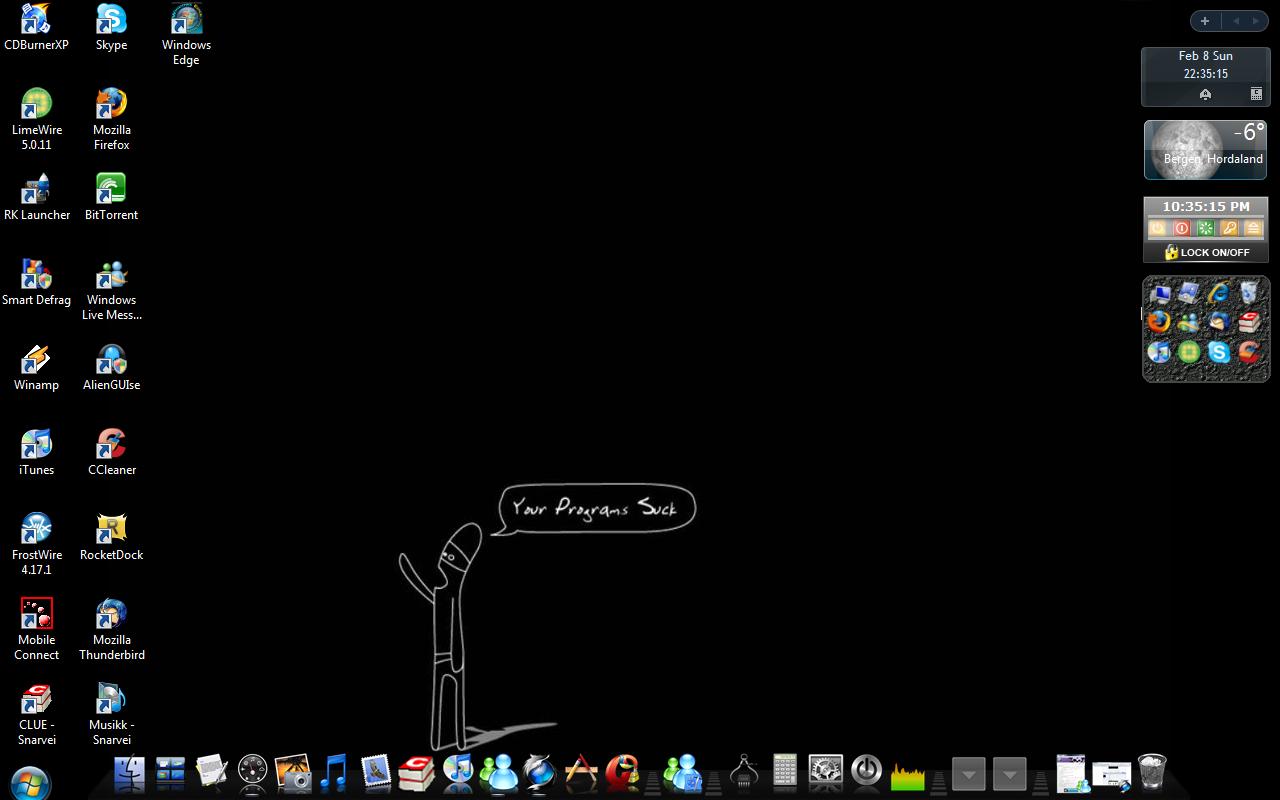Click the Windows Start orb
The width and height of the screenshot is (1280, 800).
29,782
